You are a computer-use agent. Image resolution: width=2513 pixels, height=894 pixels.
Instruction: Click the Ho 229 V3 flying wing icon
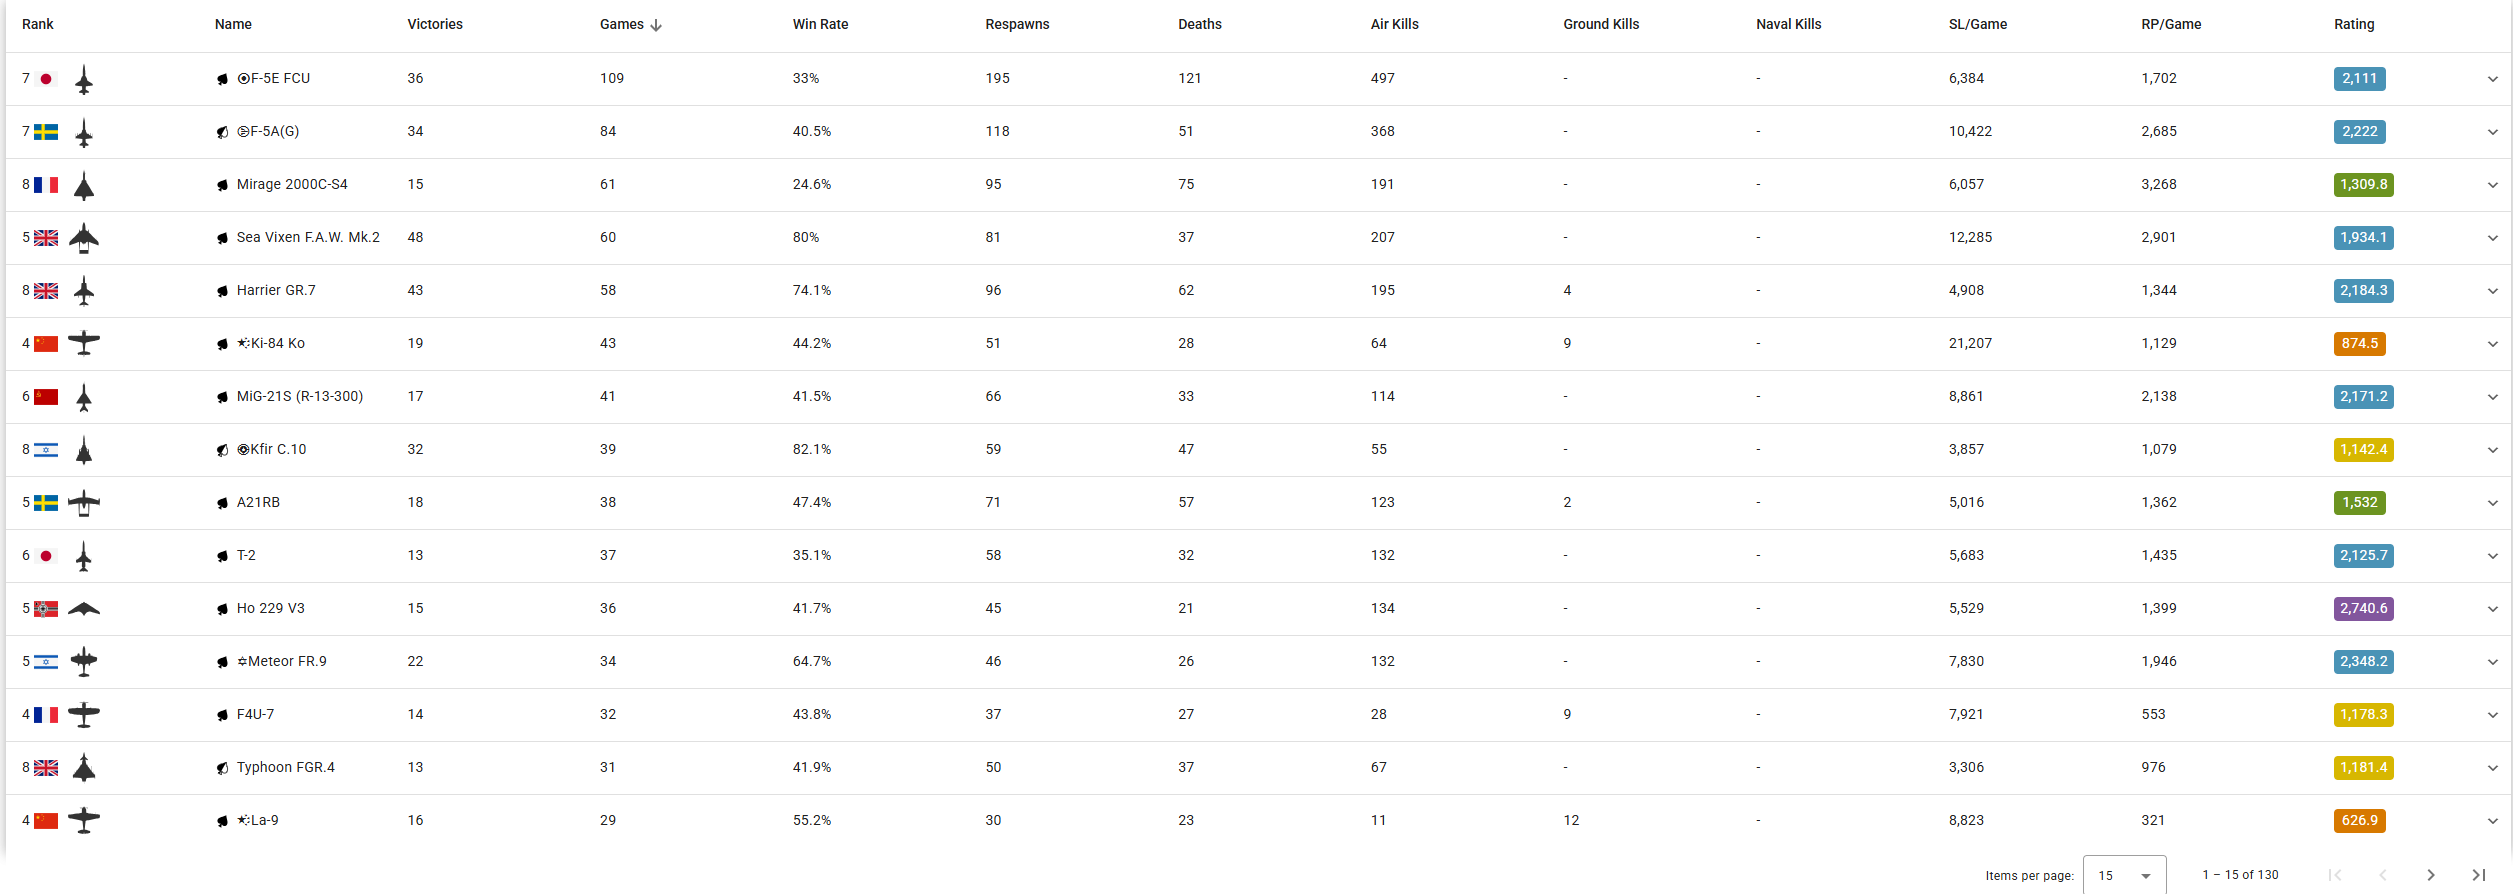pos(84,609)
